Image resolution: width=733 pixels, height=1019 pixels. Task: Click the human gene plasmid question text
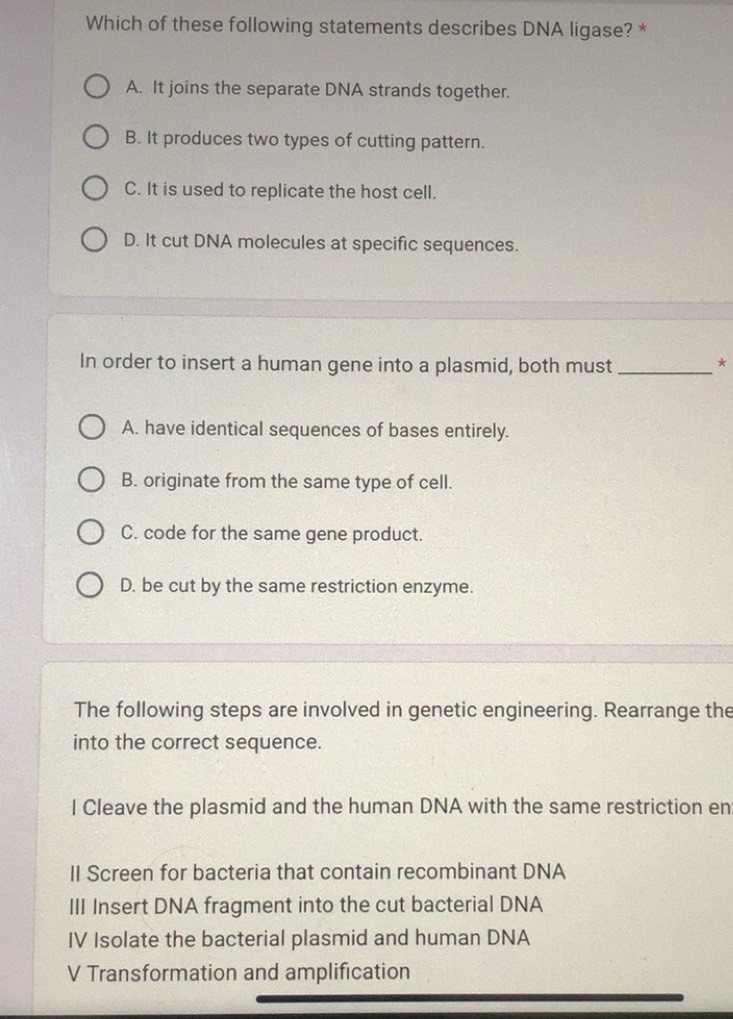[345, 366]
